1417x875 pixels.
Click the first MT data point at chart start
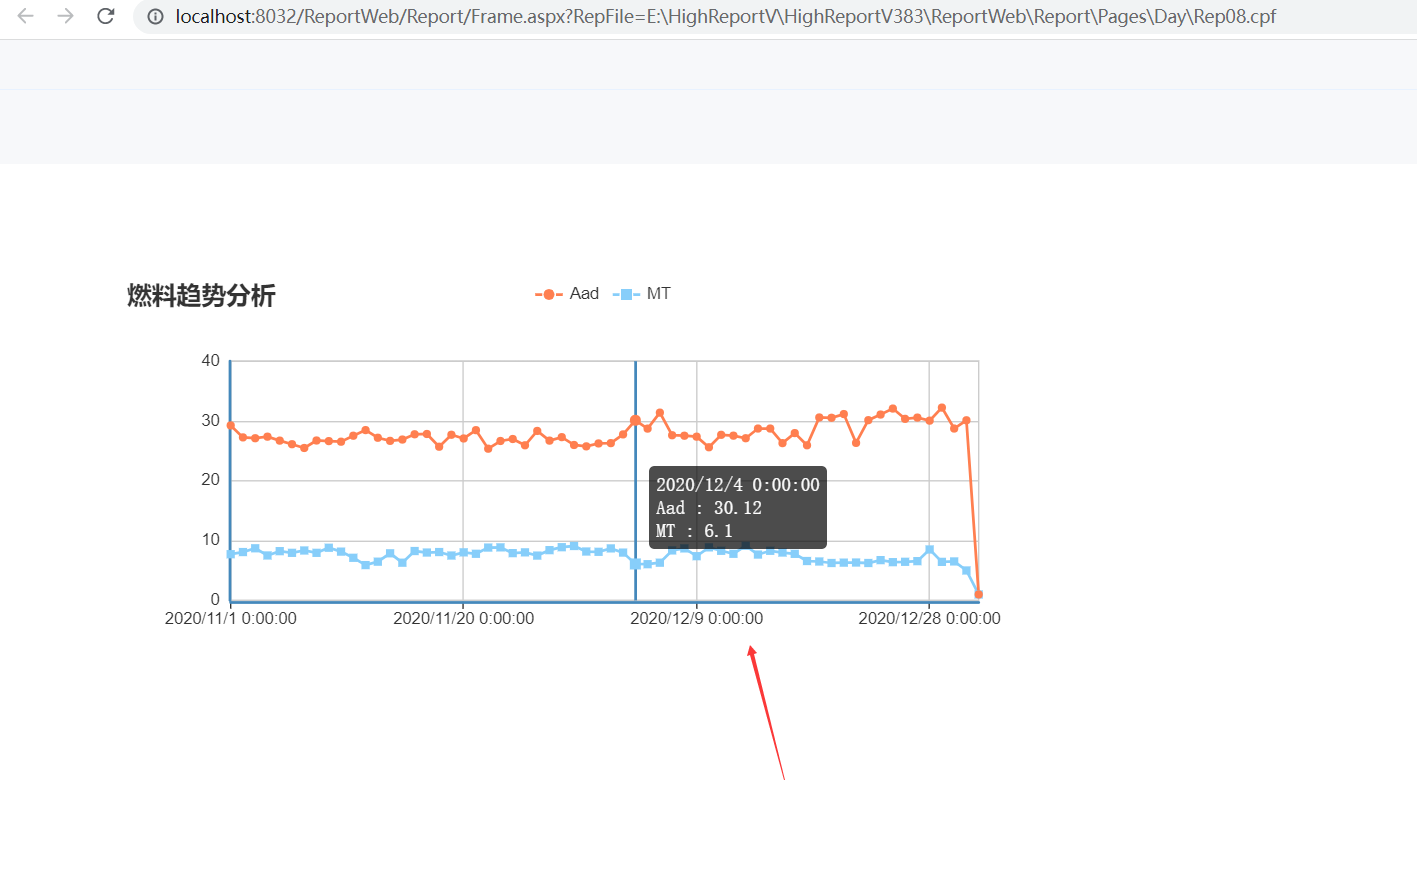(231, 554)
